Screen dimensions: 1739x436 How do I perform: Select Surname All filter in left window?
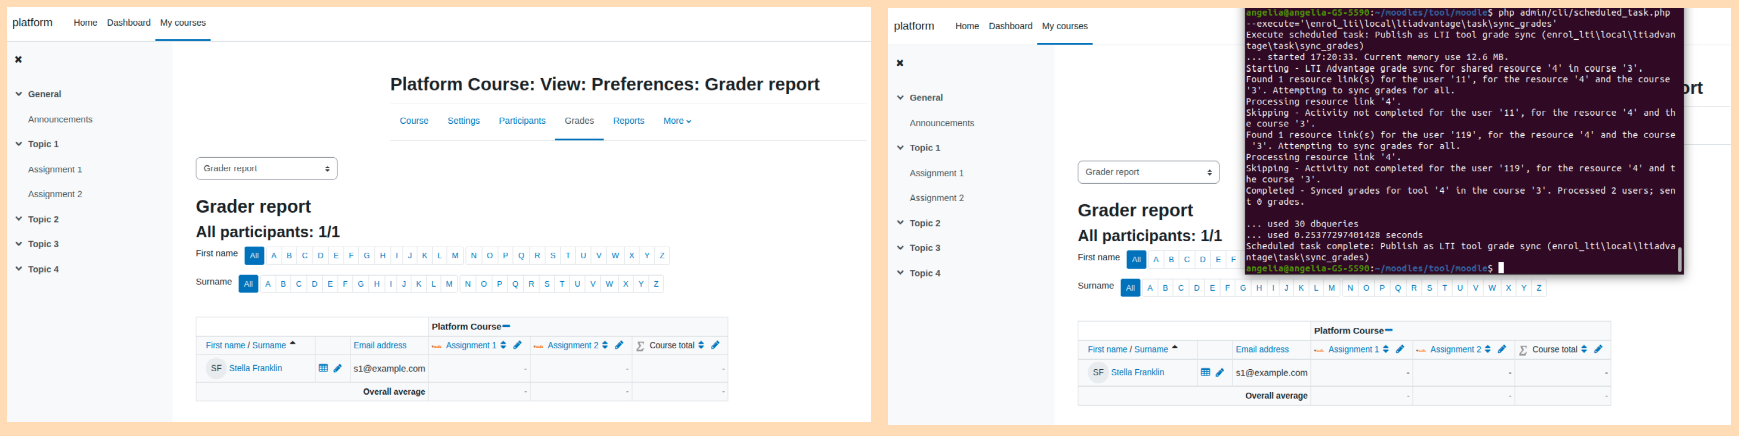[x=249, y=284]
